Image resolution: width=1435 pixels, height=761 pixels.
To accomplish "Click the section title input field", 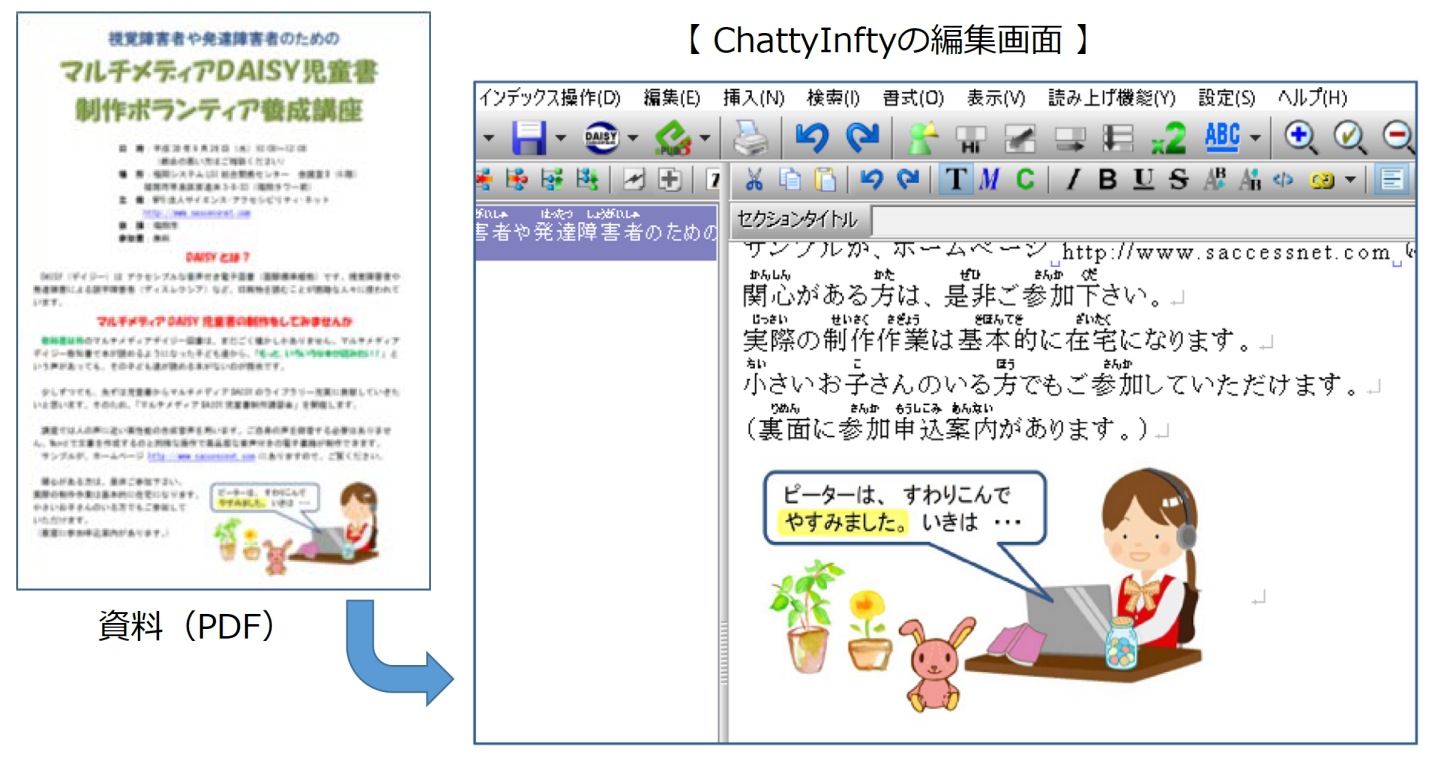I will click(x=1145, y=220).
